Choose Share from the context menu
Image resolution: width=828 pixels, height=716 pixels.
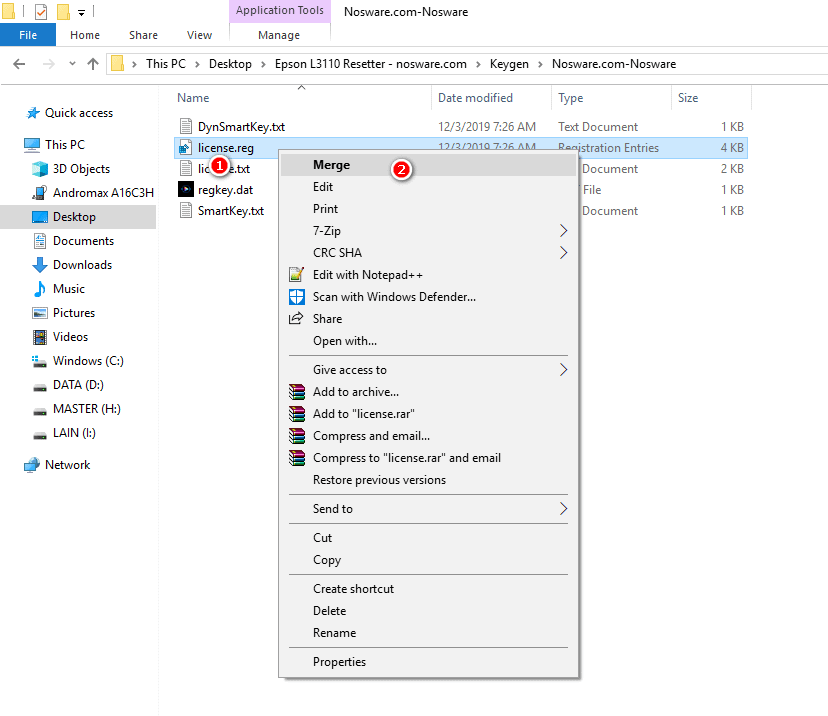[428, 319]
